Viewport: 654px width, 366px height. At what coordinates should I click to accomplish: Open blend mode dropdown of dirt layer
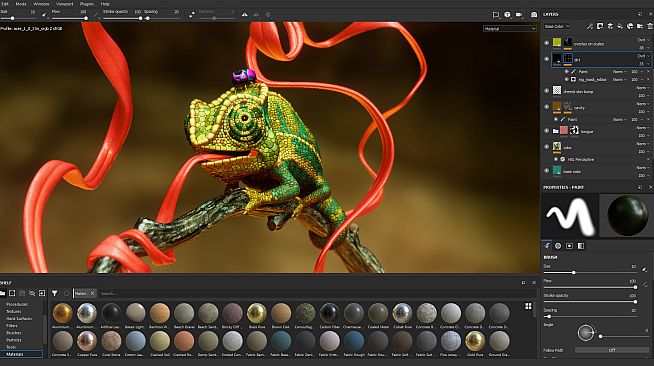[643, 56]
